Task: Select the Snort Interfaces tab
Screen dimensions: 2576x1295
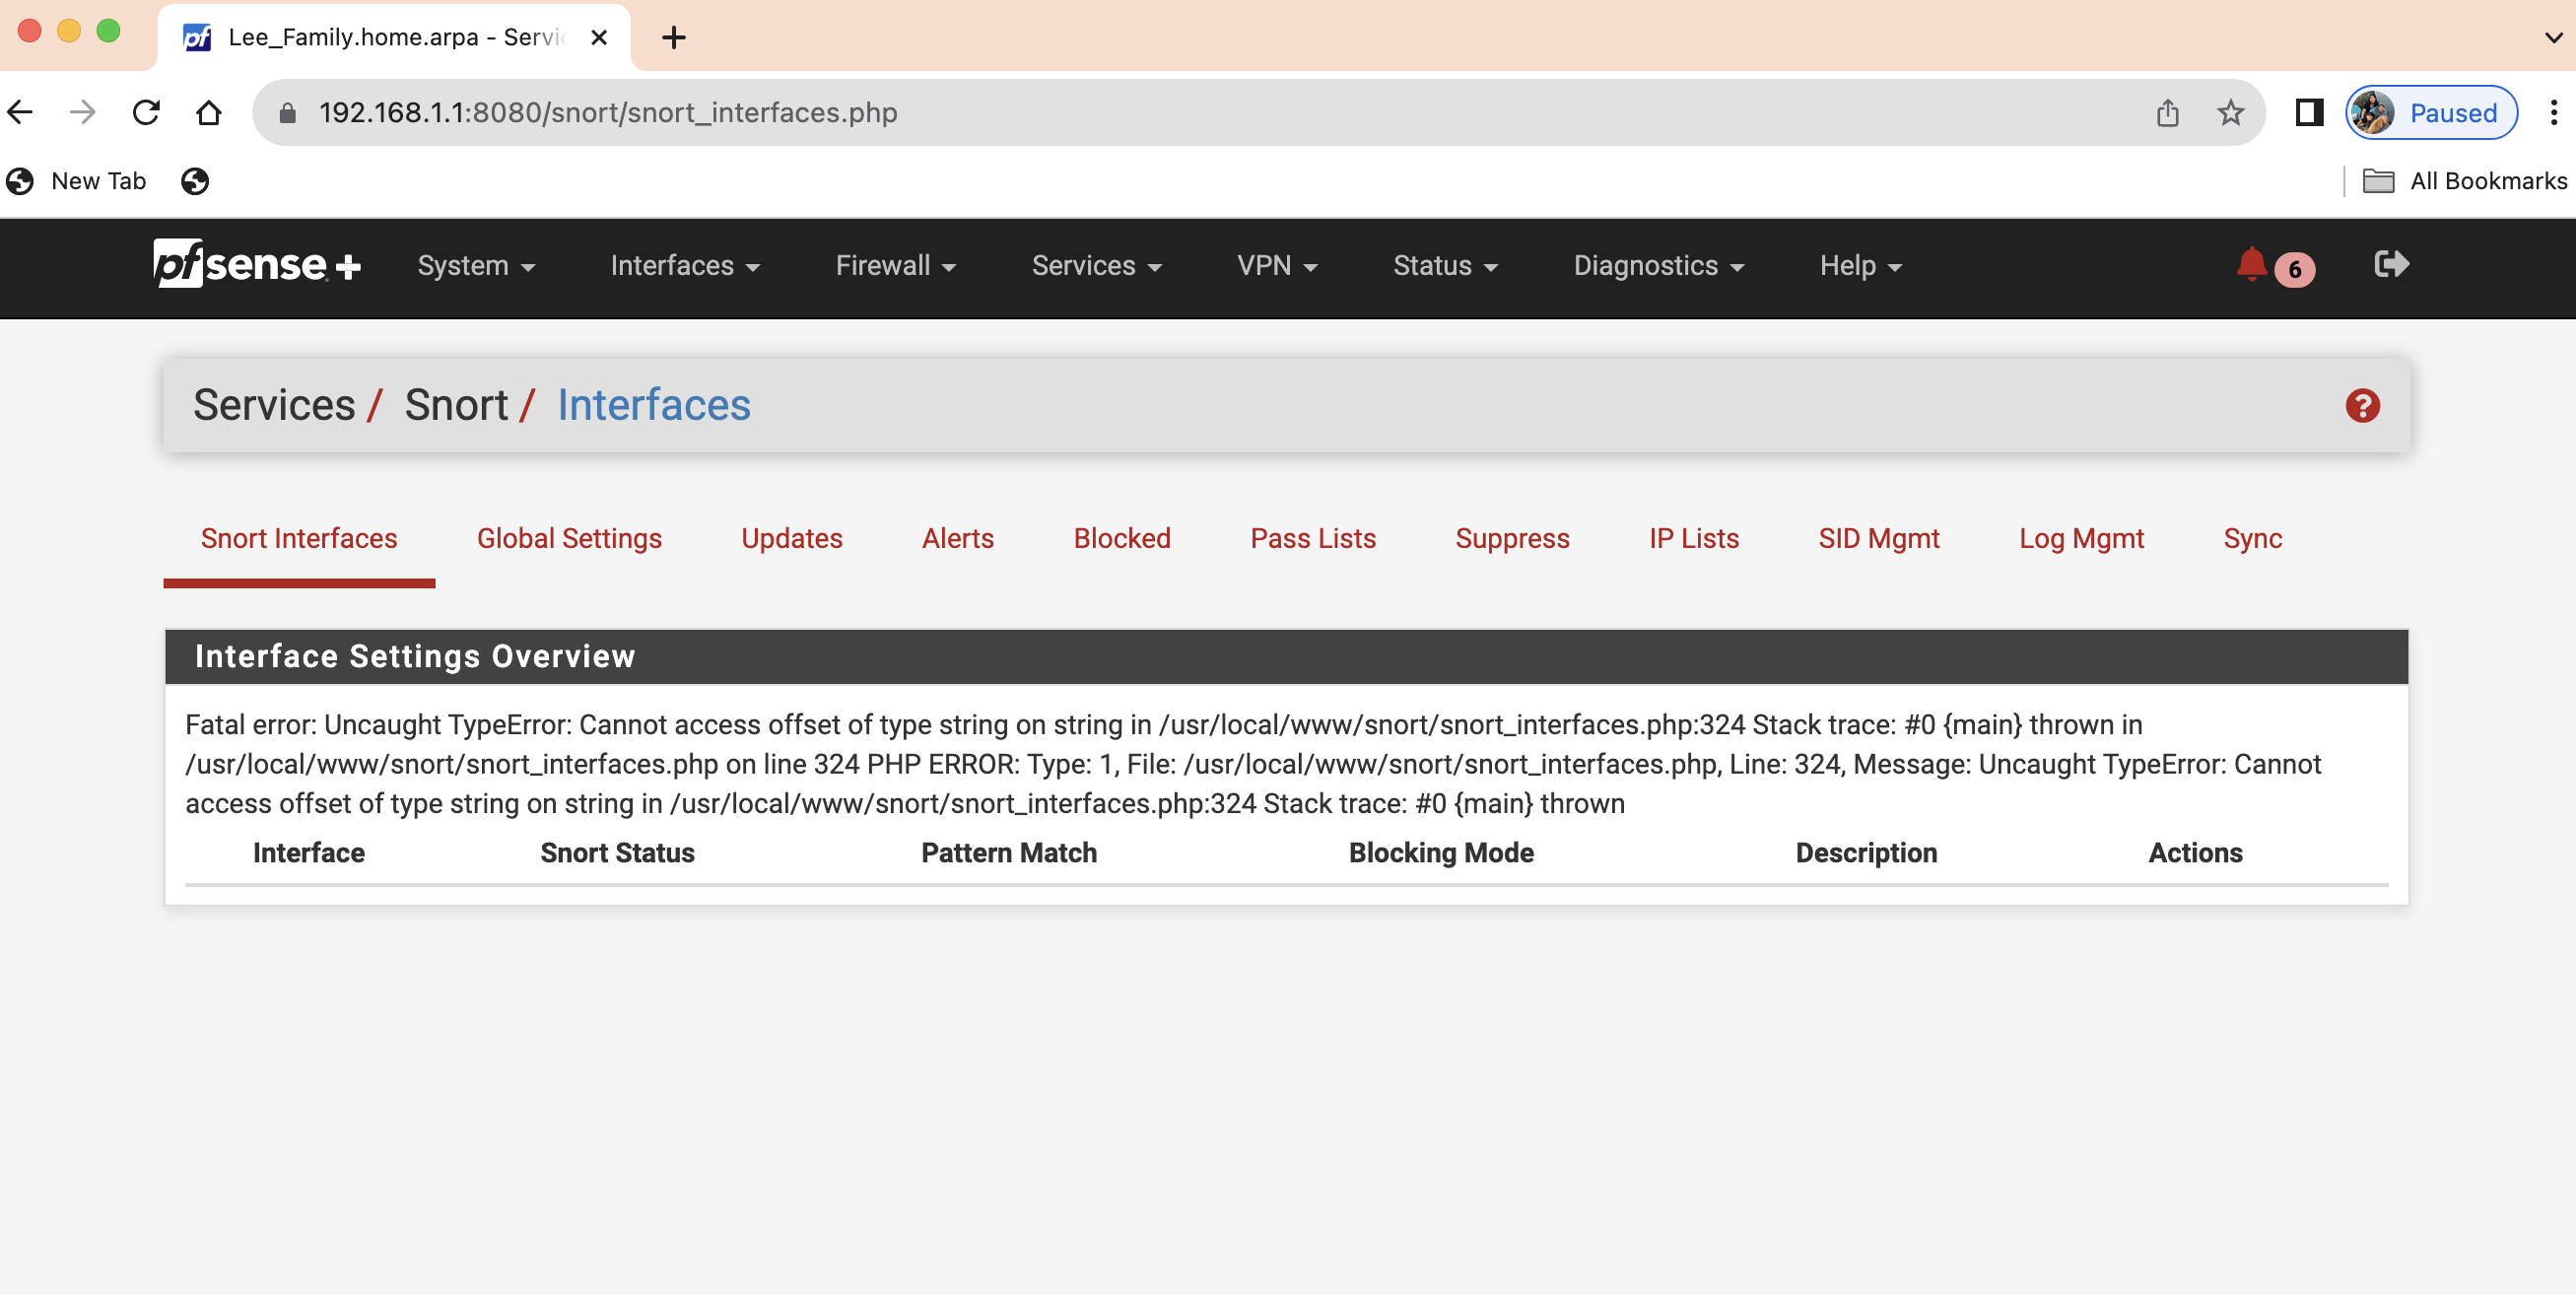Action: [x=299, y=538]
